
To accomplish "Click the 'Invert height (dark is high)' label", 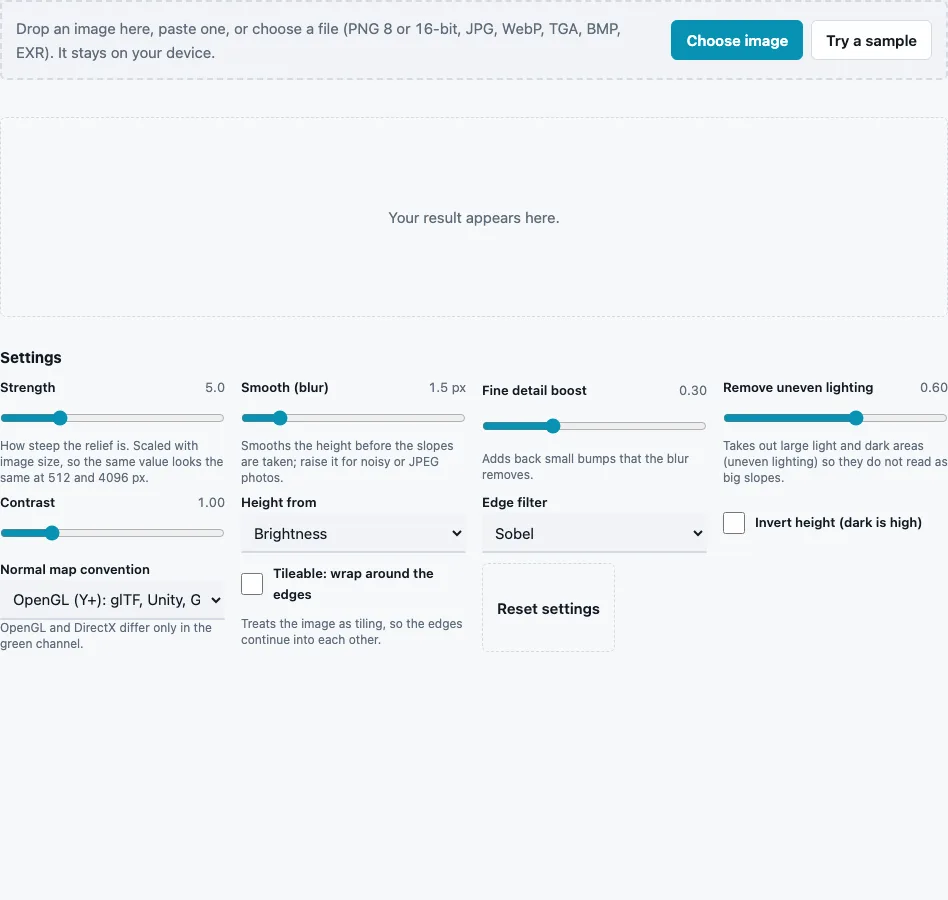I will click(838, 522).
